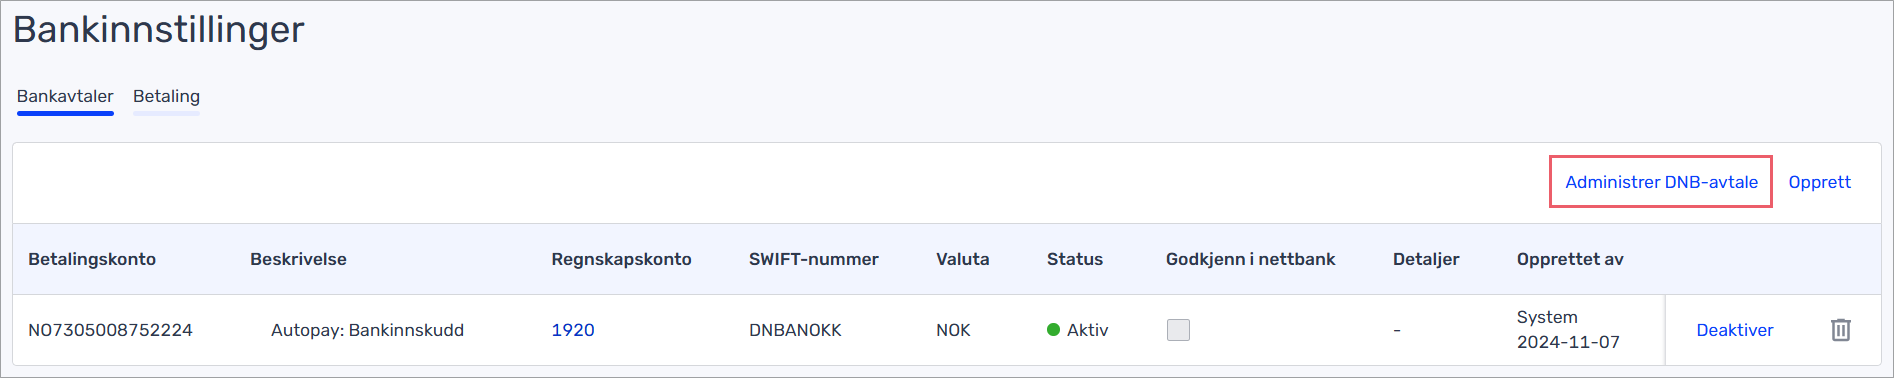Screen dimensions: 1894x378
Task: Open ledger account 1920 link
Action: [x=573, y=330]
